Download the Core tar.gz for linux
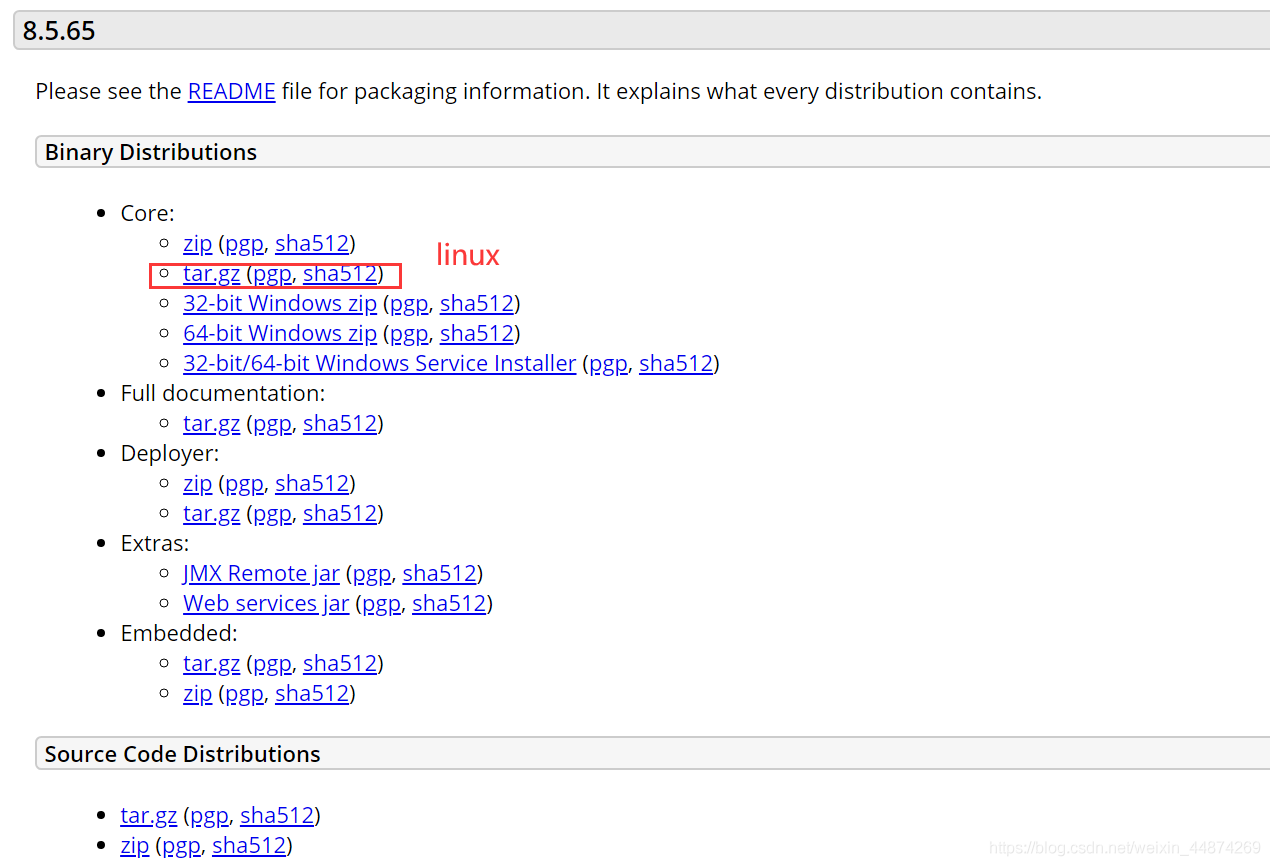 [212, 273]
